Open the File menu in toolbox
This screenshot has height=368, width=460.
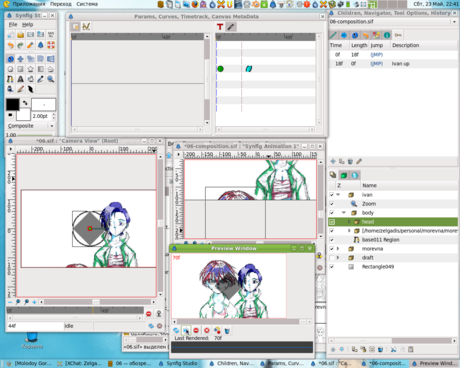(13, 25)
